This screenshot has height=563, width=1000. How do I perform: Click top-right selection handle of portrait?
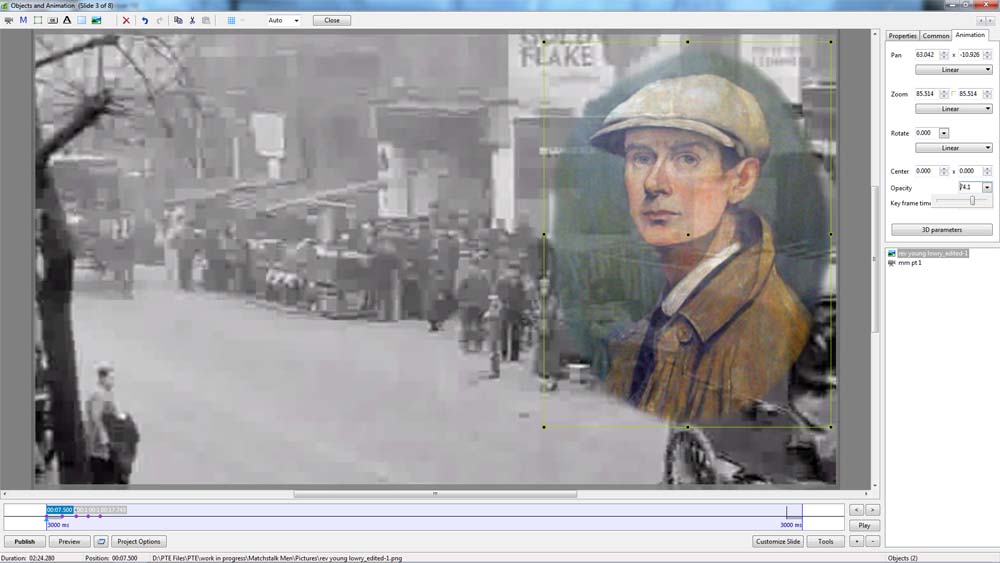point(831,42)
